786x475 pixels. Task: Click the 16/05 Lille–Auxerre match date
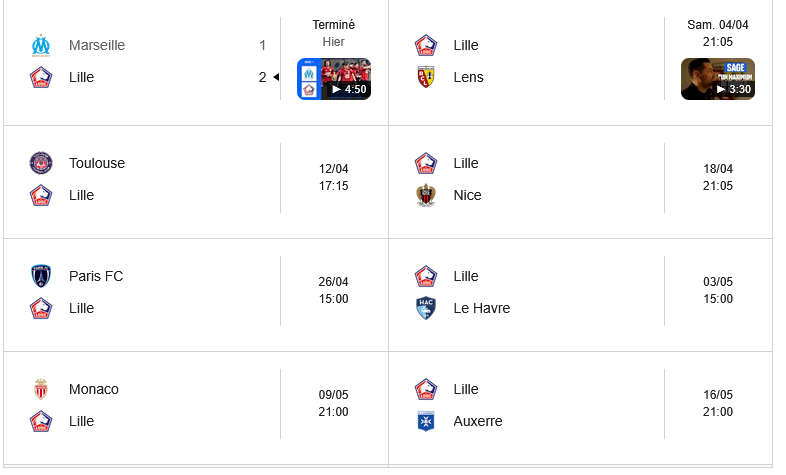point(718,395)
